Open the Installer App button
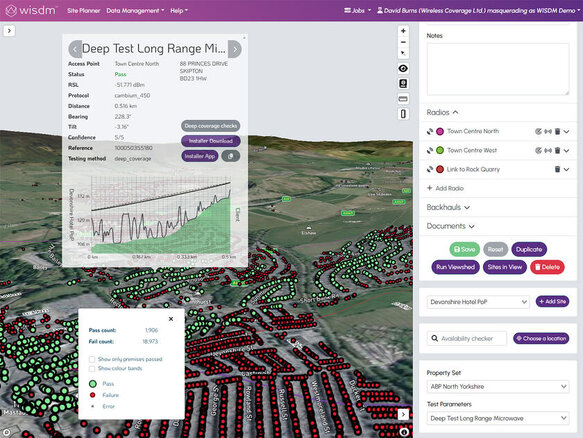The image size is (583, 438). pyautogui.click(x=200, y=156)
